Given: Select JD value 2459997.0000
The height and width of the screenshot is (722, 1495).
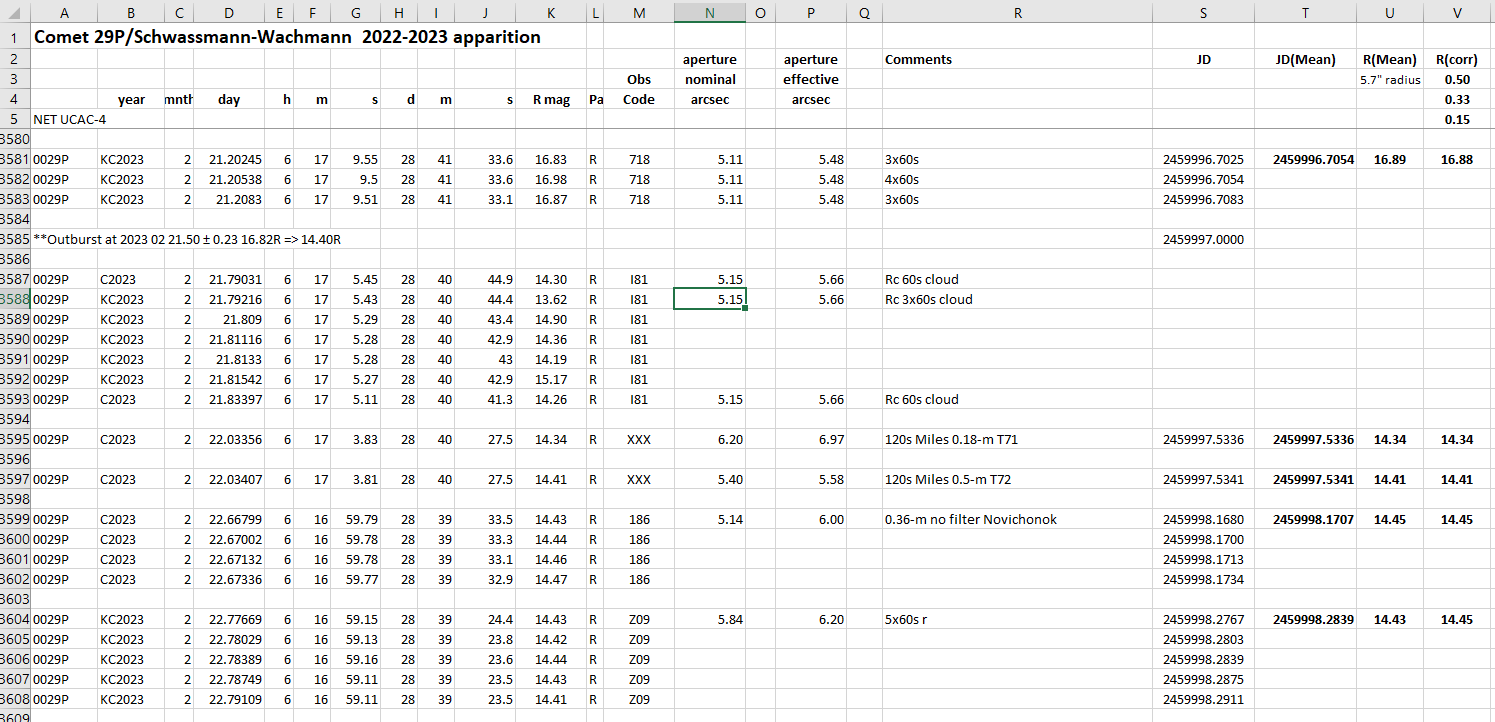Looking at the screenshot, I should [1203, 239].
